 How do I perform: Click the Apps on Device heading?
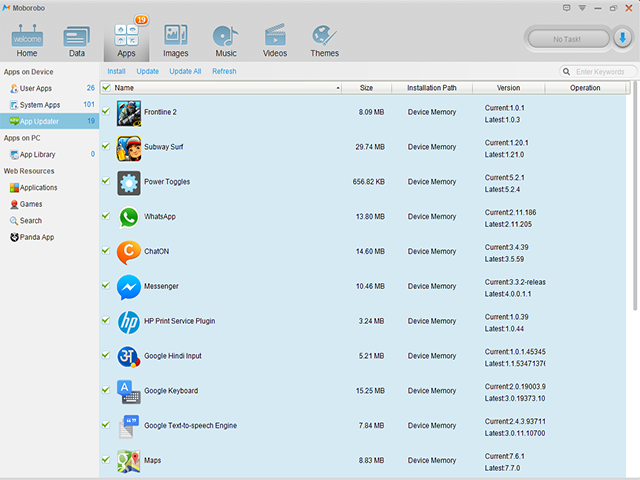tap(29, 72)
